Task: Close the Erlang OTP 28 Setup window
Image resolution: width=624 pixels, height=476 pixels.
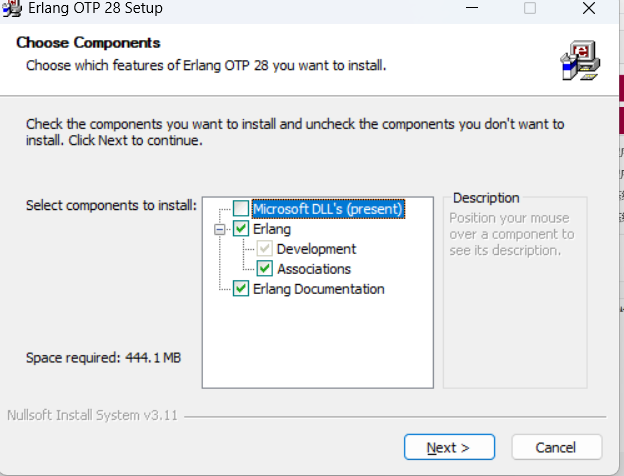Action: point(589,8)
